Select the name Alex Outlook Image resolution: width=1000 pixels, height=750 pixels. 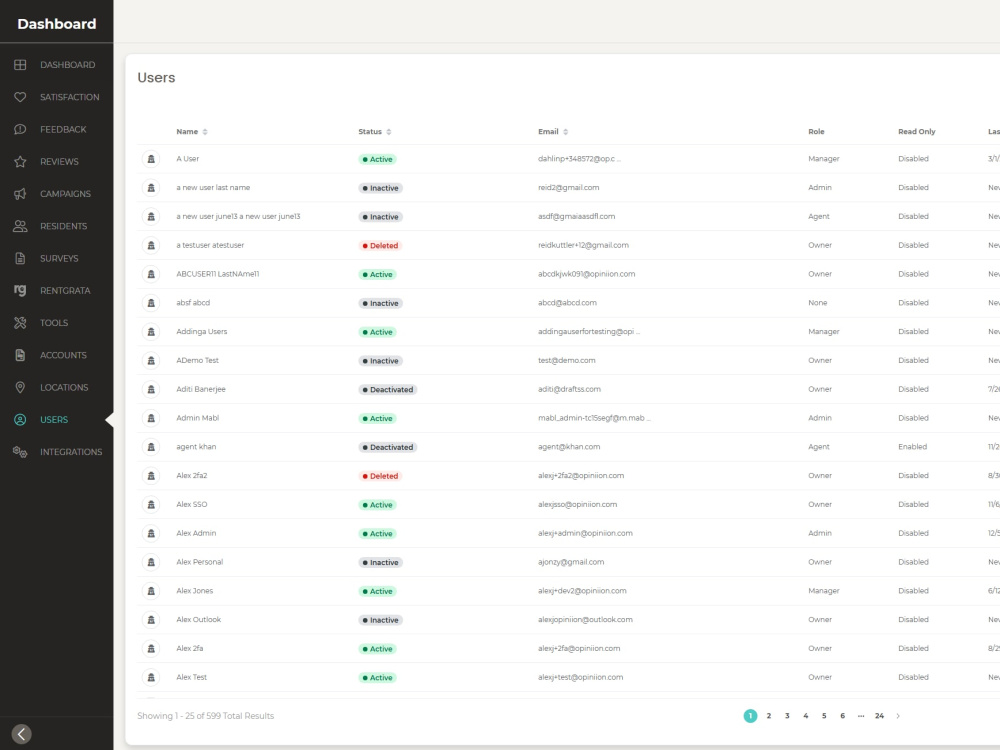pyautogui.click(x=198, y=620)
